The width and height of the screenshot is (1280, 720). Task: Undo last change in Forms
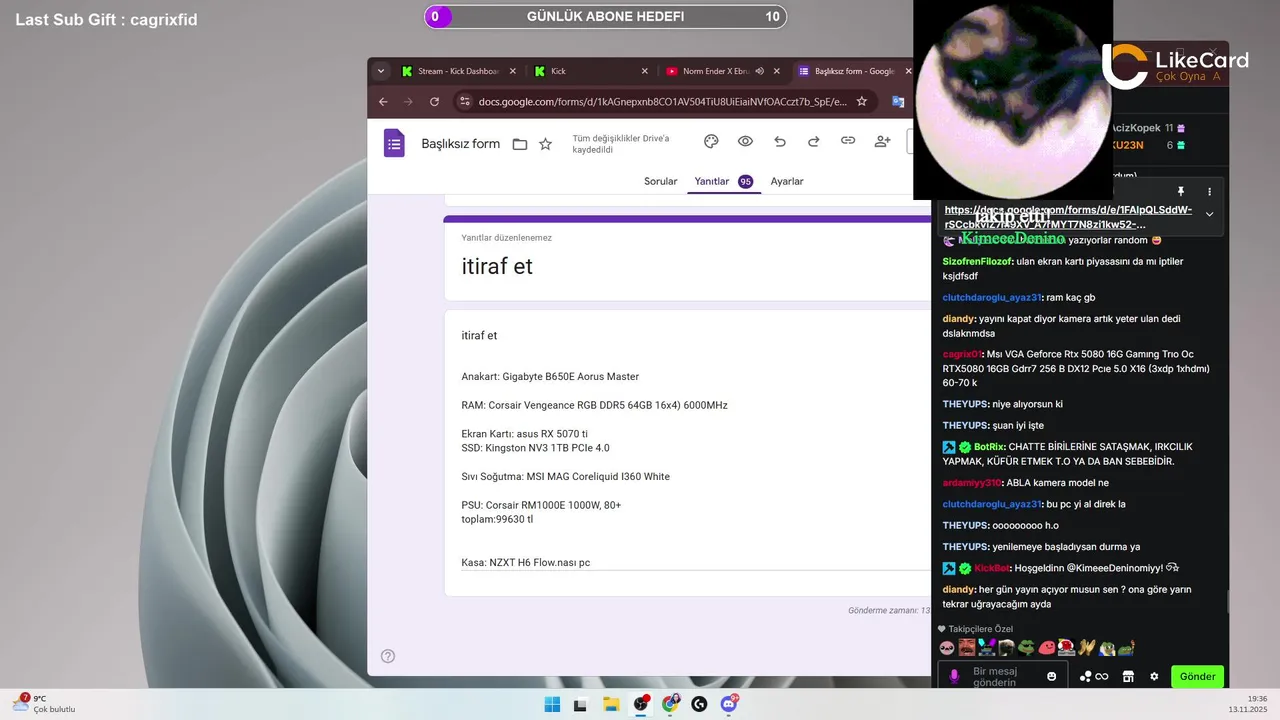coord(780,141)
